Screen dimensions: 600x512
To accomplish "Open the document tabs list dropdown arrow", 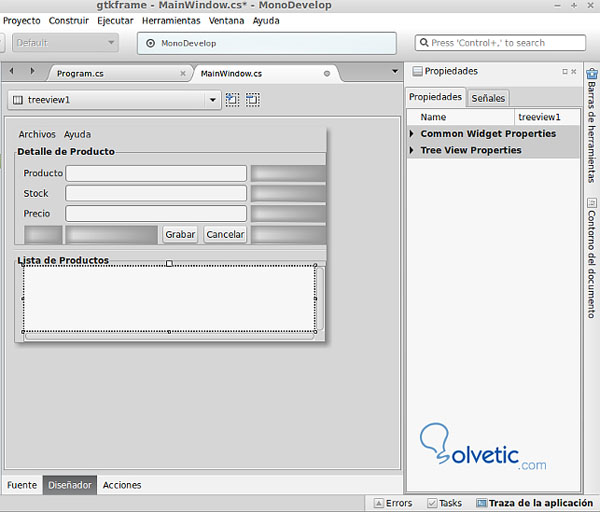I will pyautogui.click(x=395, y=71).
